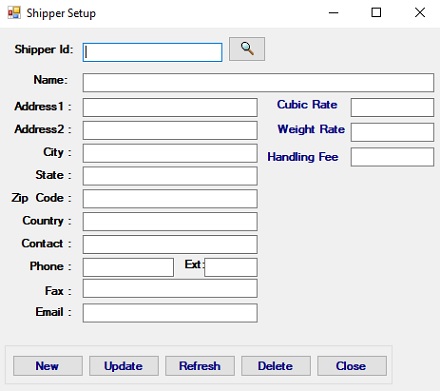Select the Contact text field
Screen dimensions: 440x391
tap(170, 244)
